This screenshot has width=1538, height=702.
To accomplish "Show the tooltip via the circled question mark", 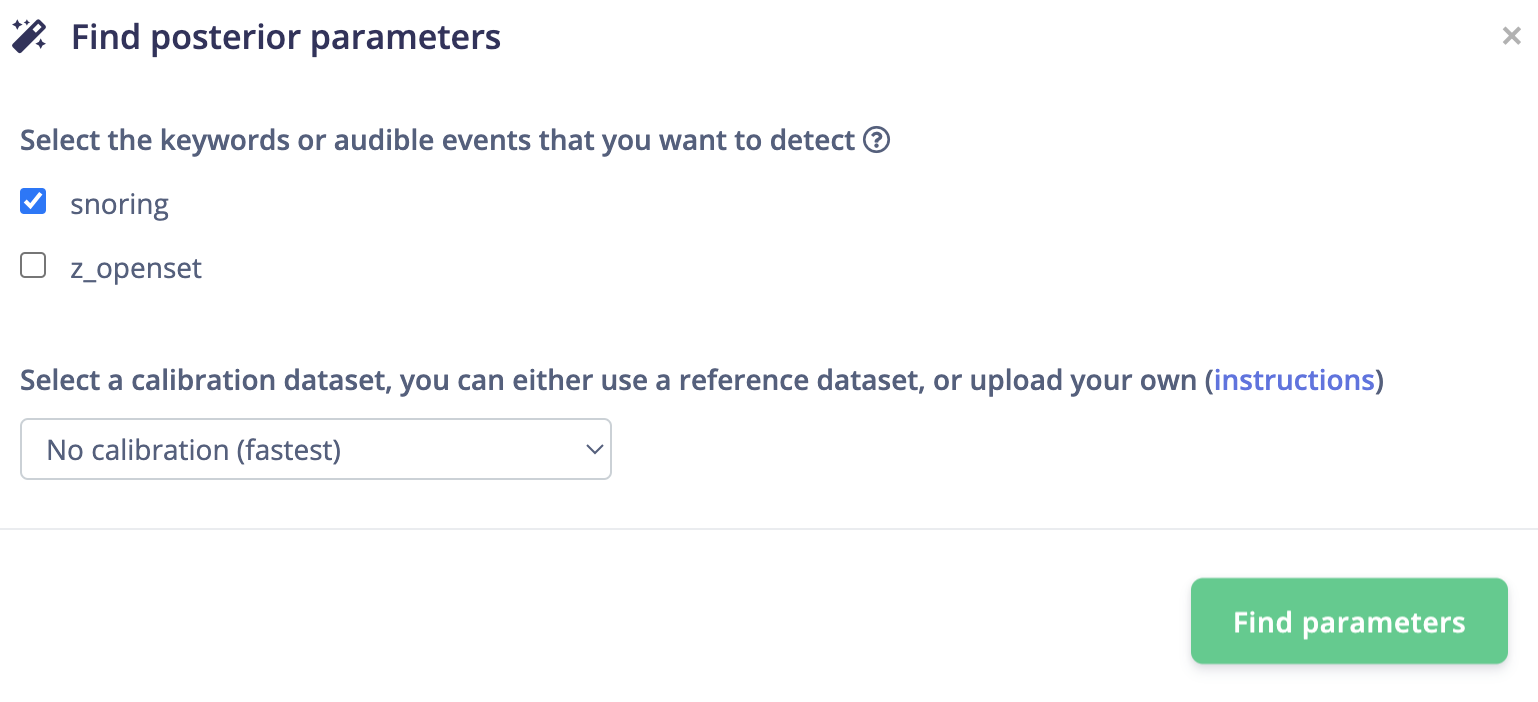I will pos(876,140).
